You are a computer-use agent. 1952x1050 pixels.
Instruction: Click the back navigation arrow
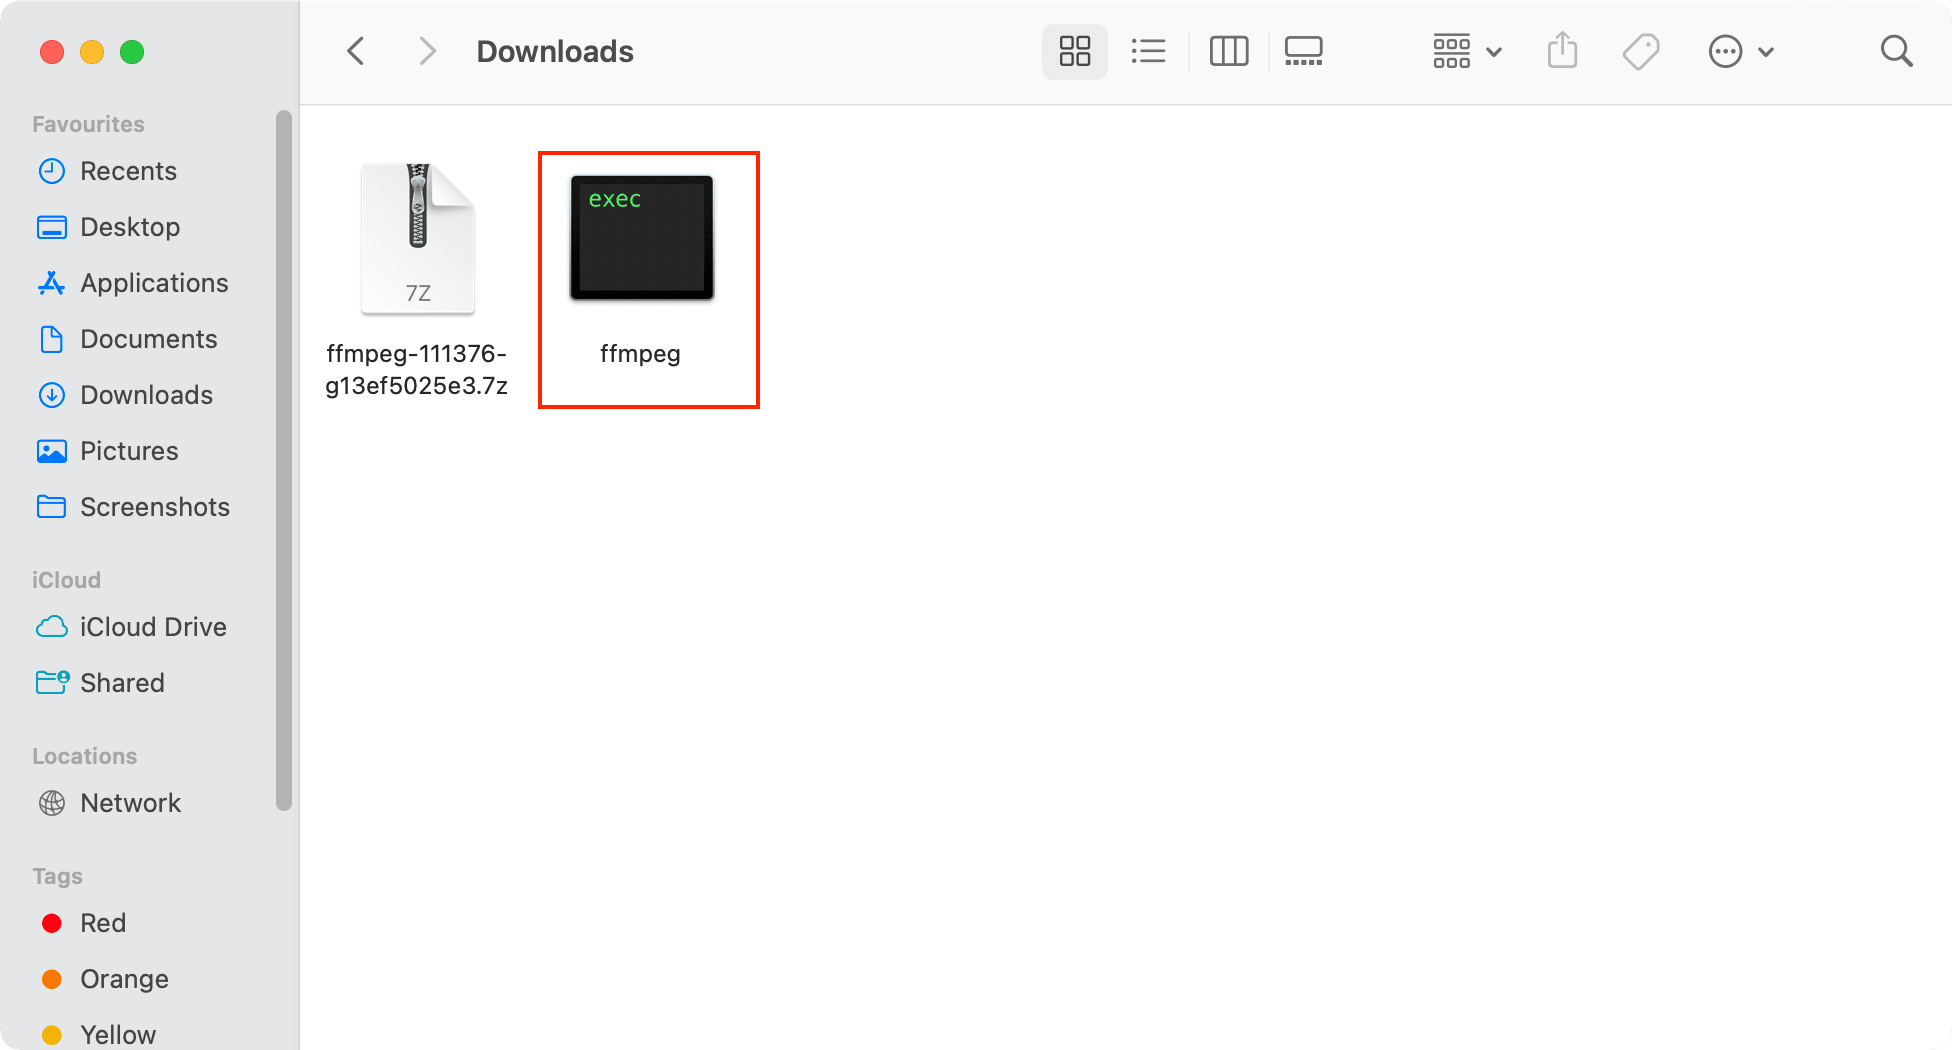click(x=355, y=50)
